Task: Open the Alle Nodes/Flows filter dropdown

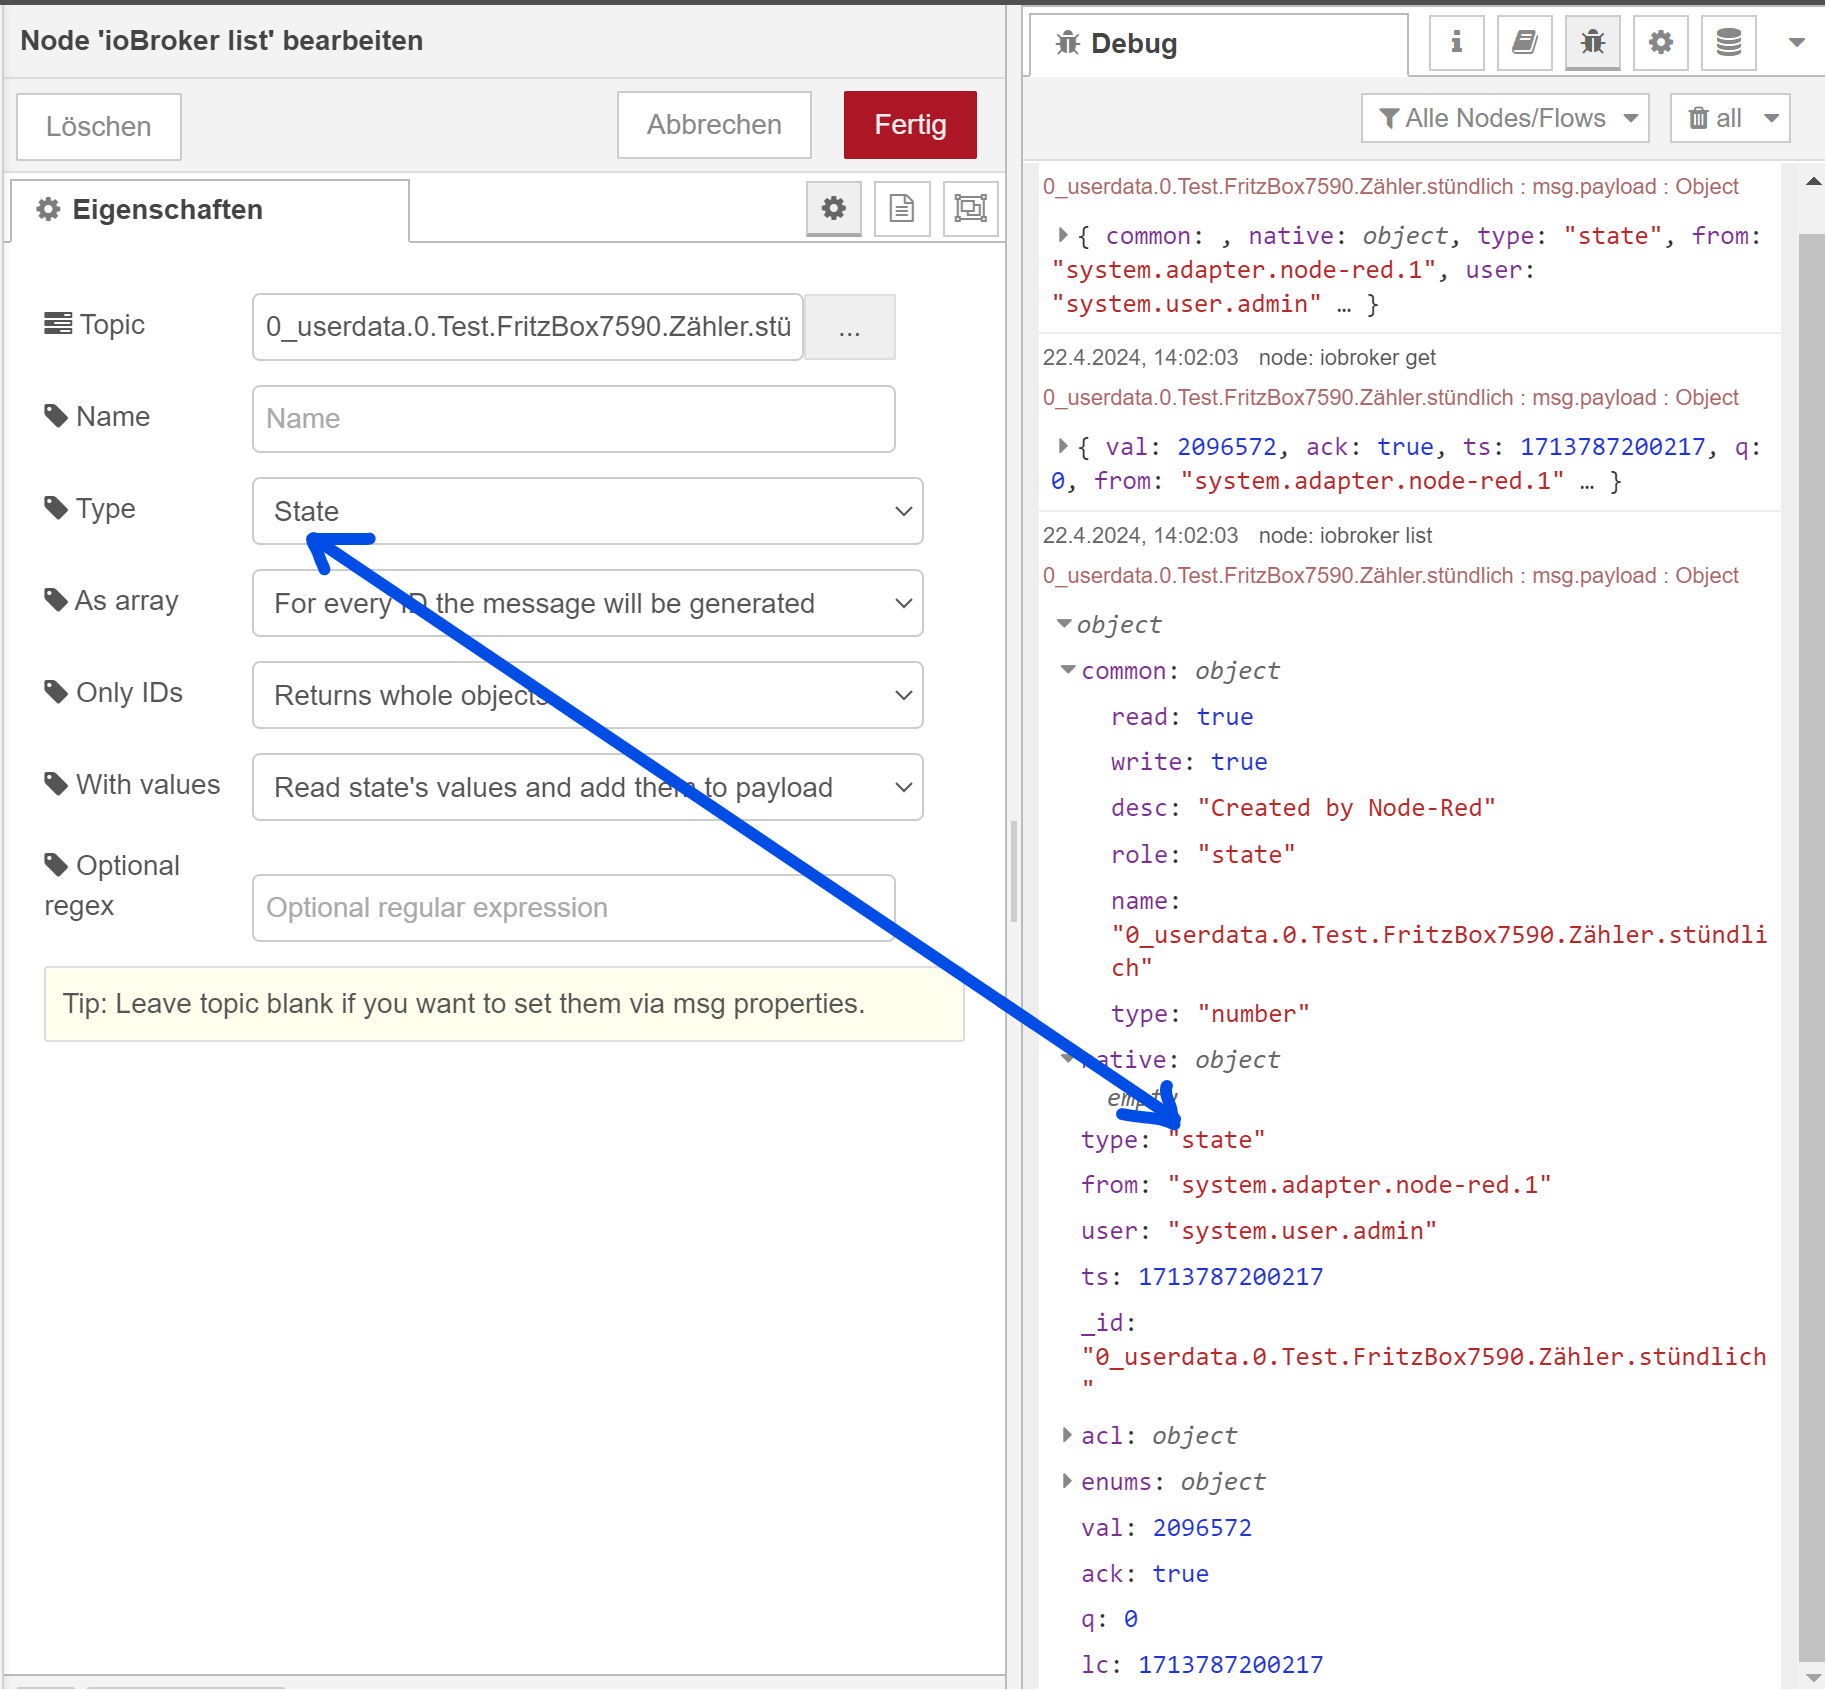Action: (x=1505, y=118)
